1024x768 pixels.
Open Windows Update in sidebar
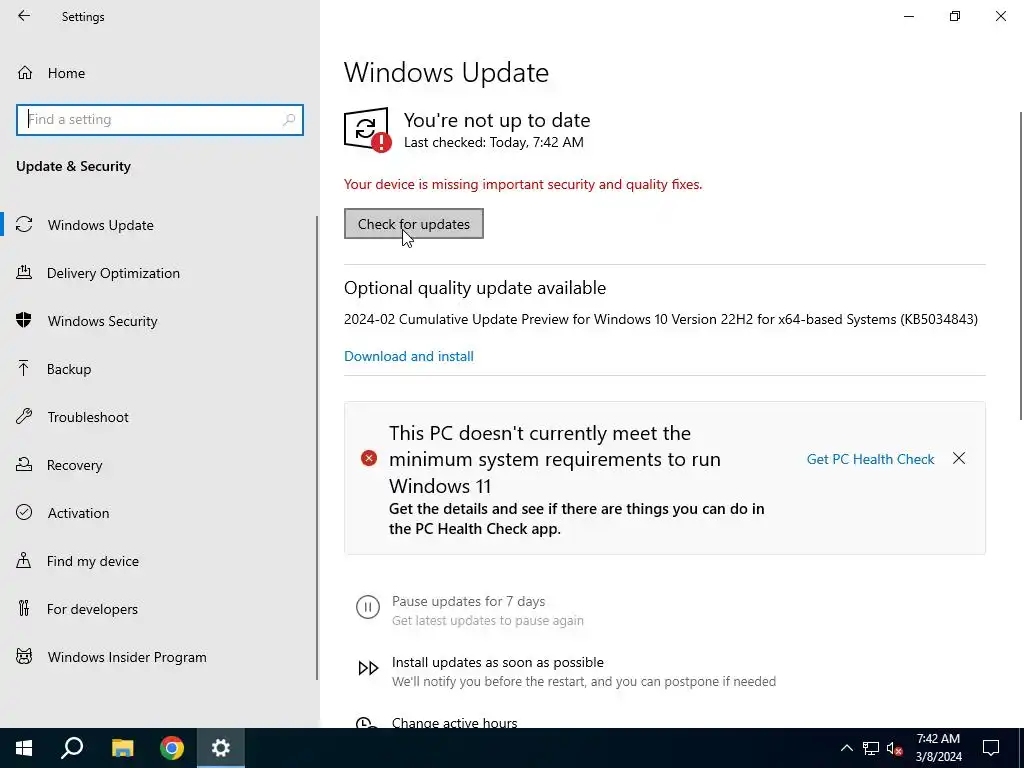pyautogui.click(x=158, y=225)
